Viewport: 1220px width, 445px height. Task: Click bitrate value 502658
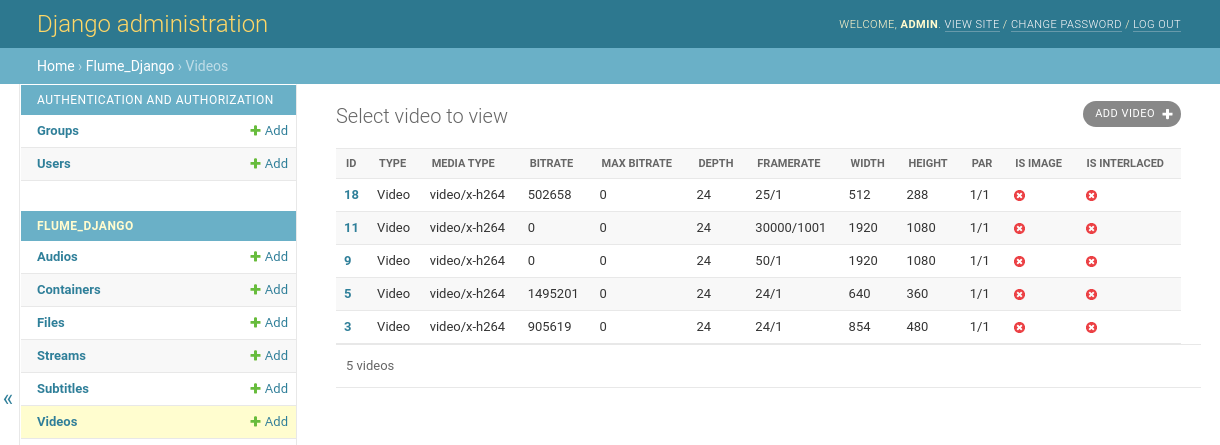550,195
